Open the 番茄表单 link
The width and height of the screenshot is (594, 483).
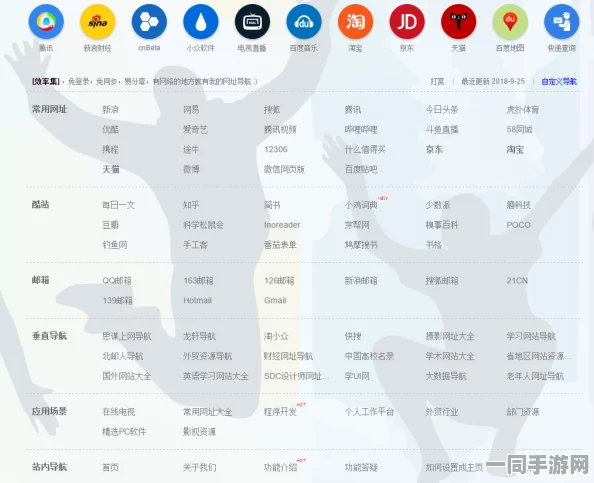coord(280,245)
